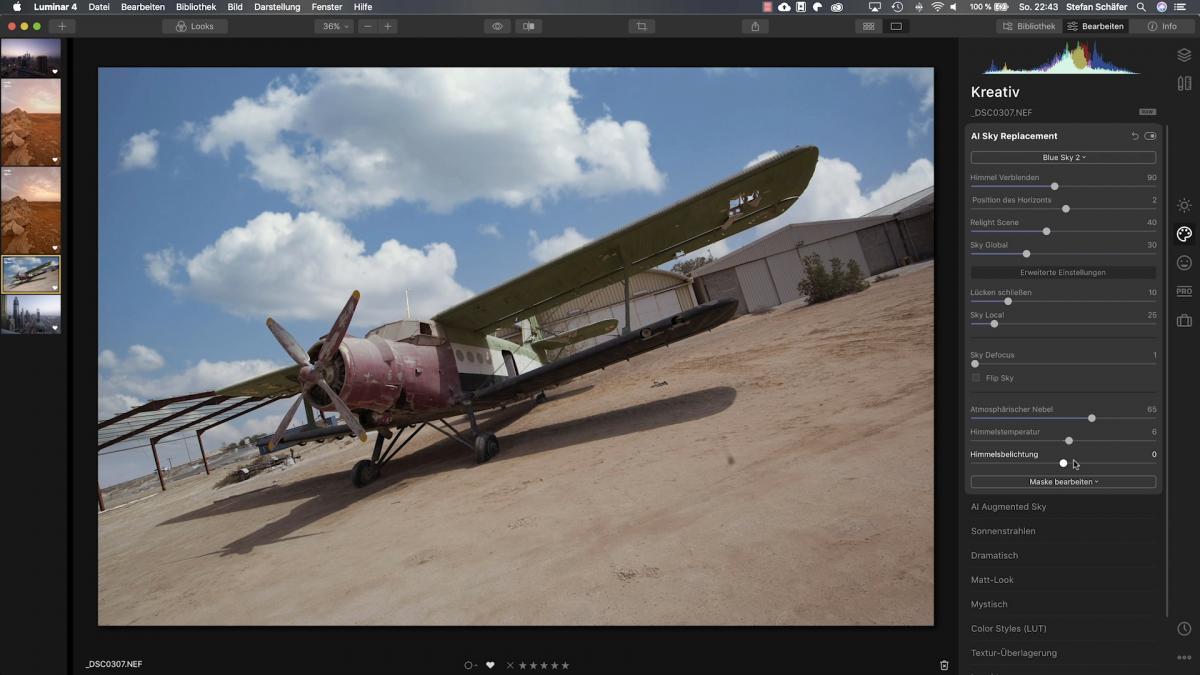Open the Deprecated briefcase icon
Image resolution: width=1200 pixels, height=675 pixels.
coord(1184,321)
